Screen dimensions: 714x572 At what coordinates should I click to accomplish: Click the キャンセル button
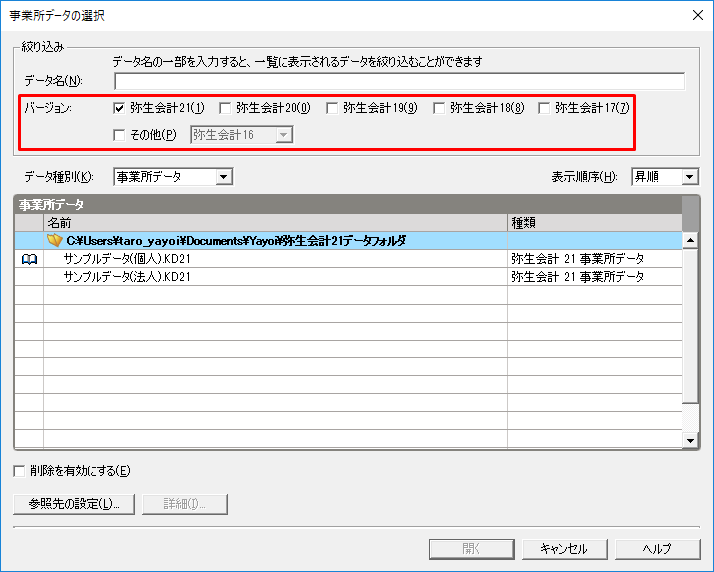coord(564,548)
